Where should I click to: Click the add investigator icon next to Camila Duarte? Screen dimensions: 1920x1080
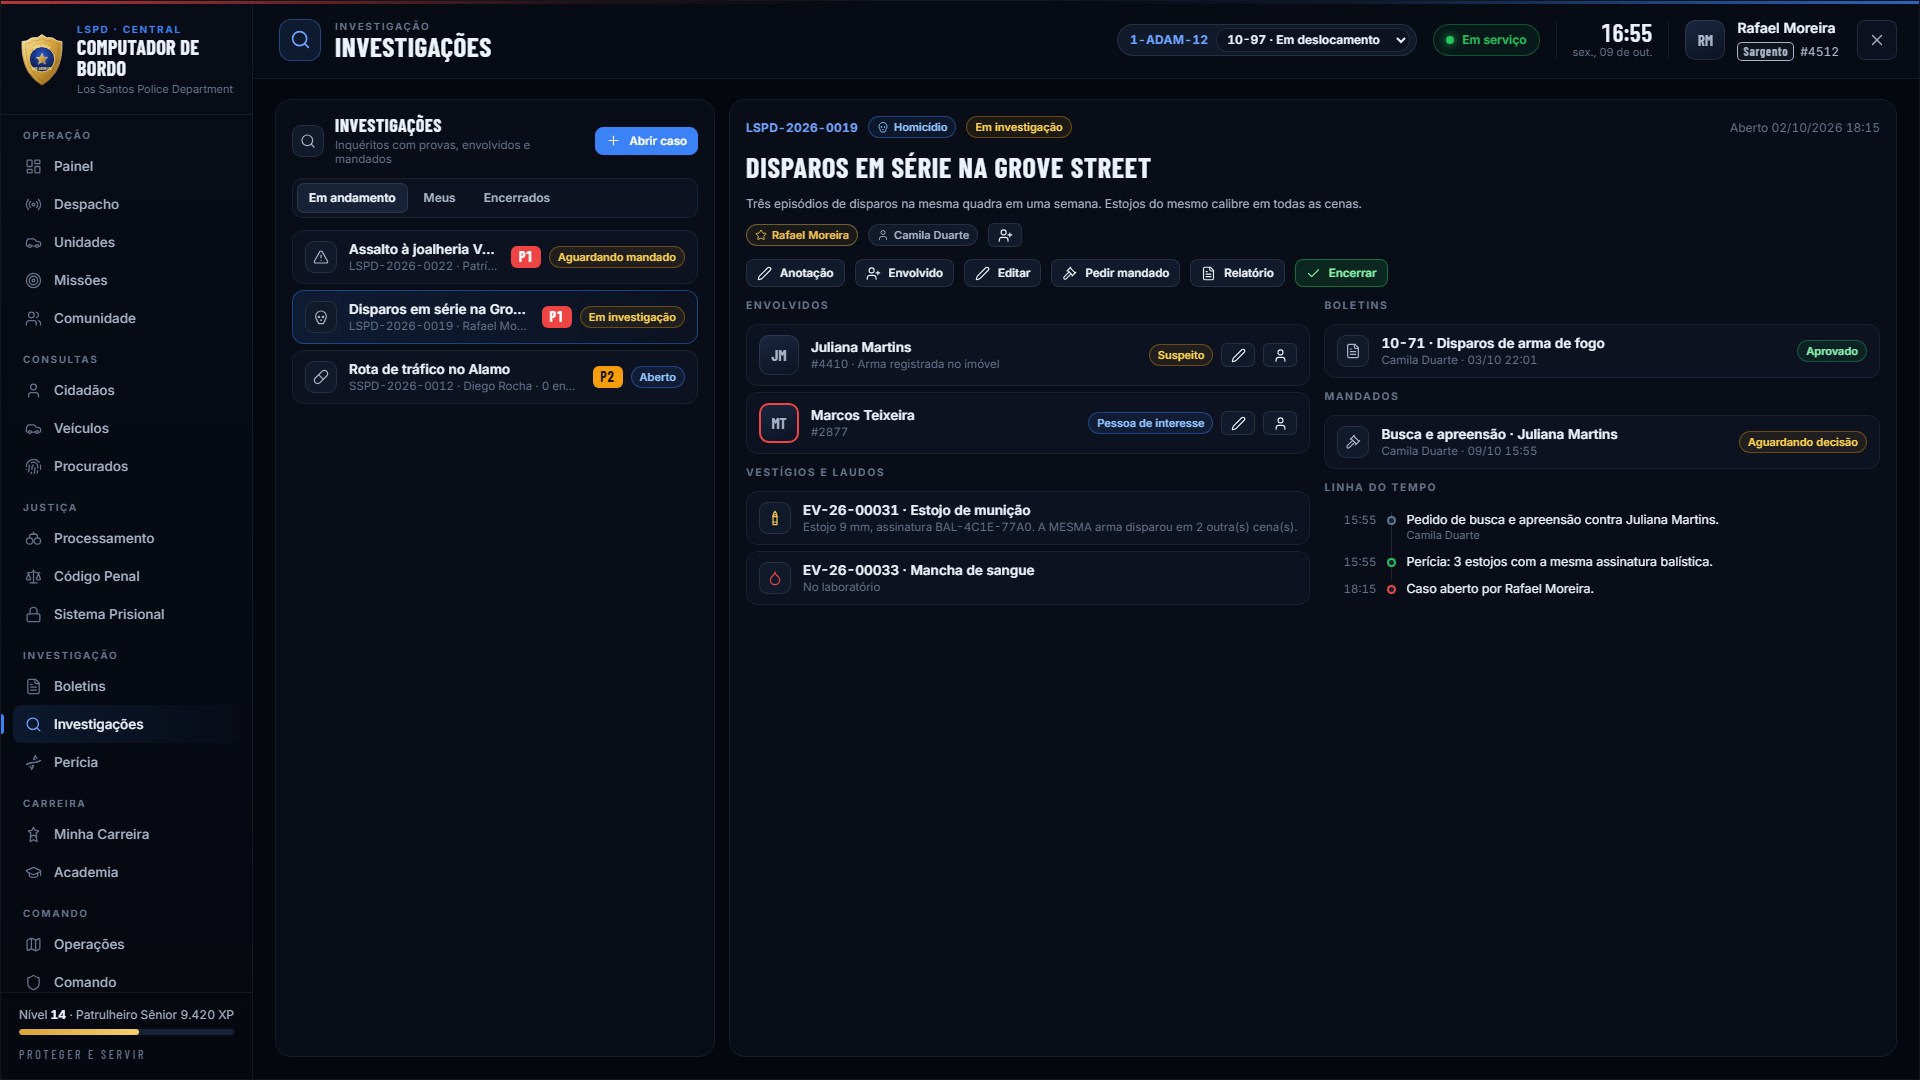coord(1005,235)
